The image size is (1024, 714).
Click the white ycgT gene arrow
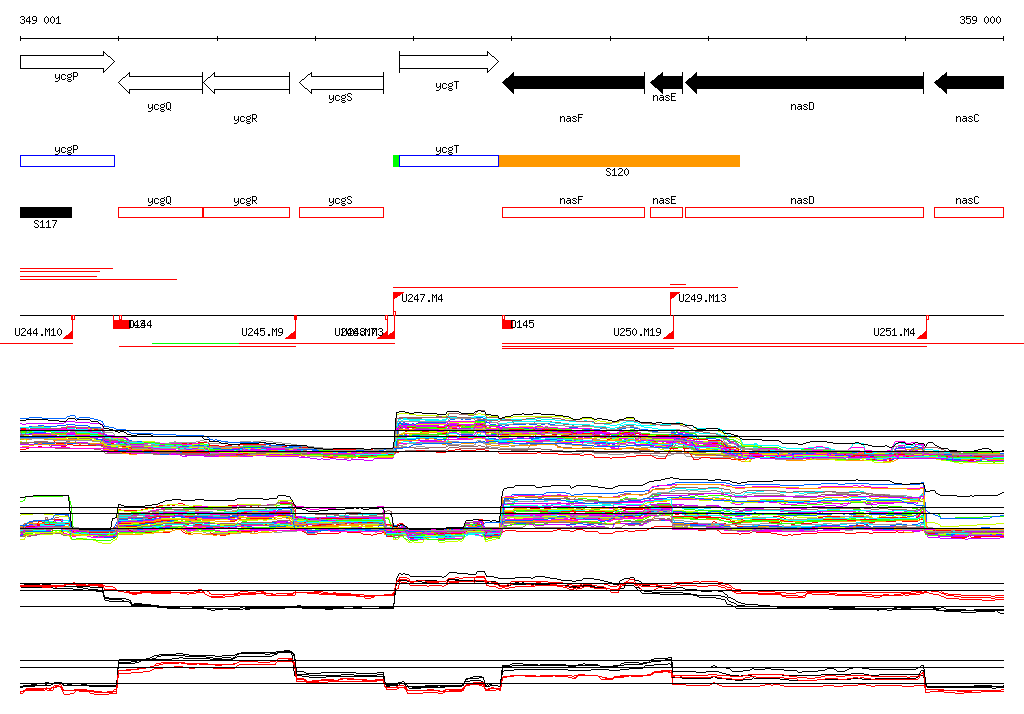[449, 62]
